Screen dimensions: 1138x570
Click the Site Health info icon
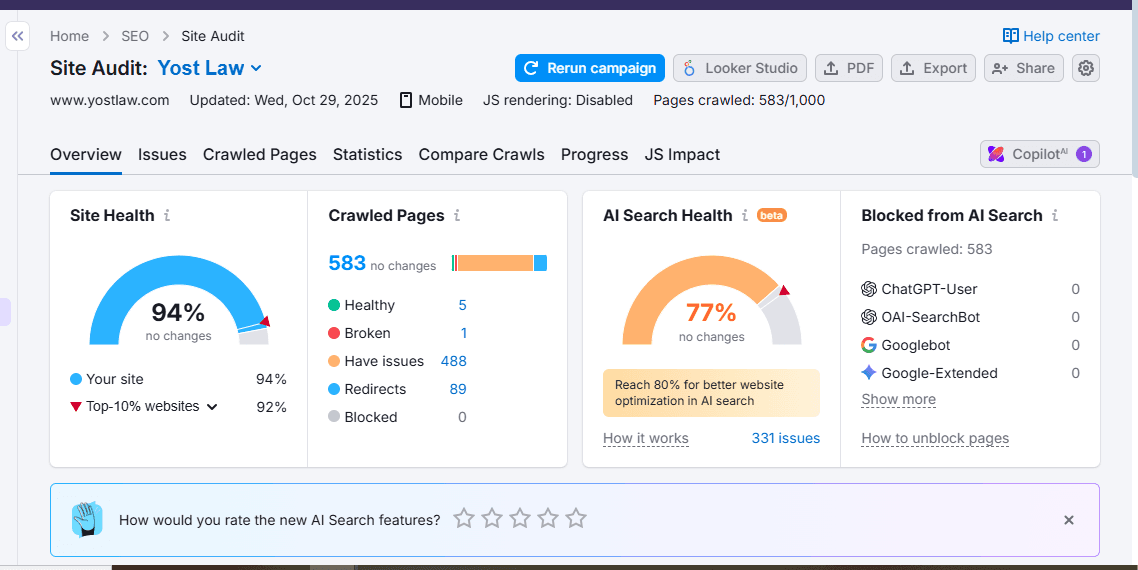[x=167, y=216]
